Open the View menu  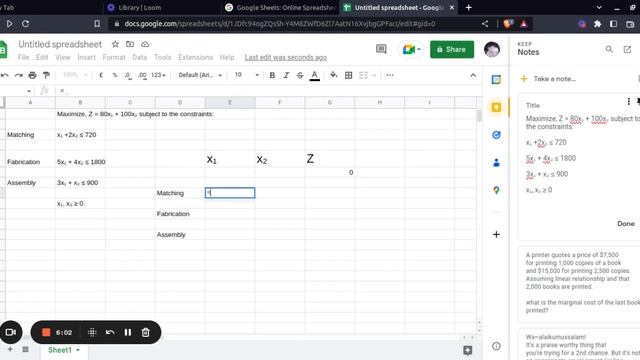[x=63, y=57]
